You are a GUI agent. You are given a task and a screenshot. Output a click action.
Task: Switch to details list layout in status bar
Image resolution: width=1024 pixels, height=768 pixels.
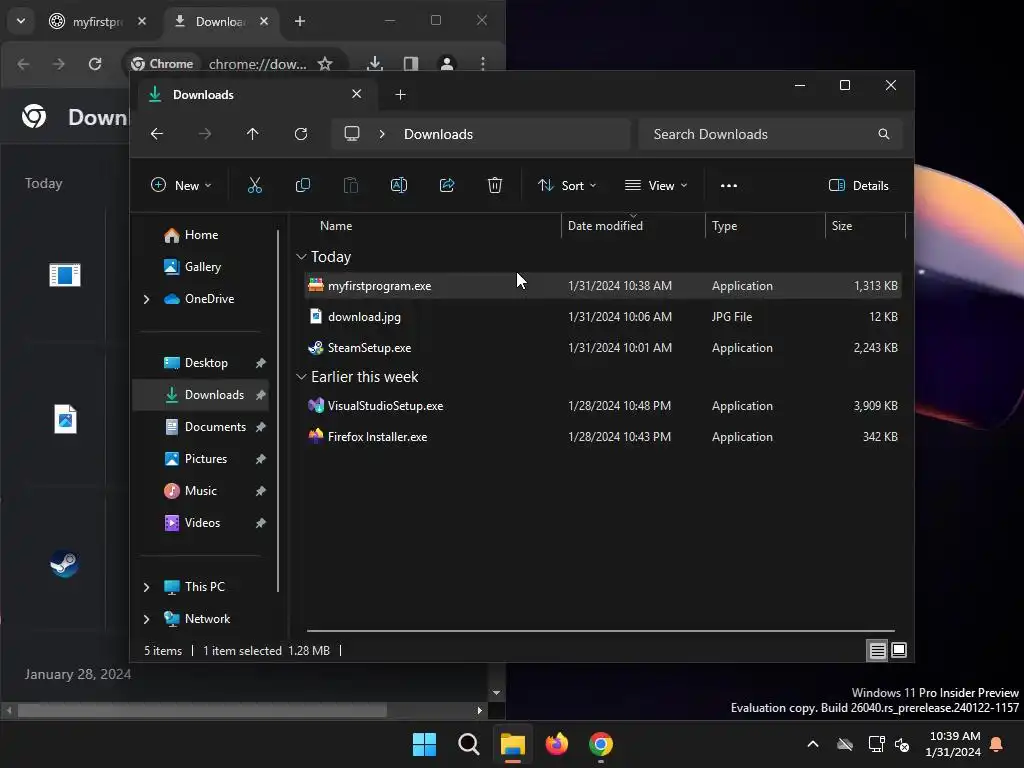pos(877,650)
